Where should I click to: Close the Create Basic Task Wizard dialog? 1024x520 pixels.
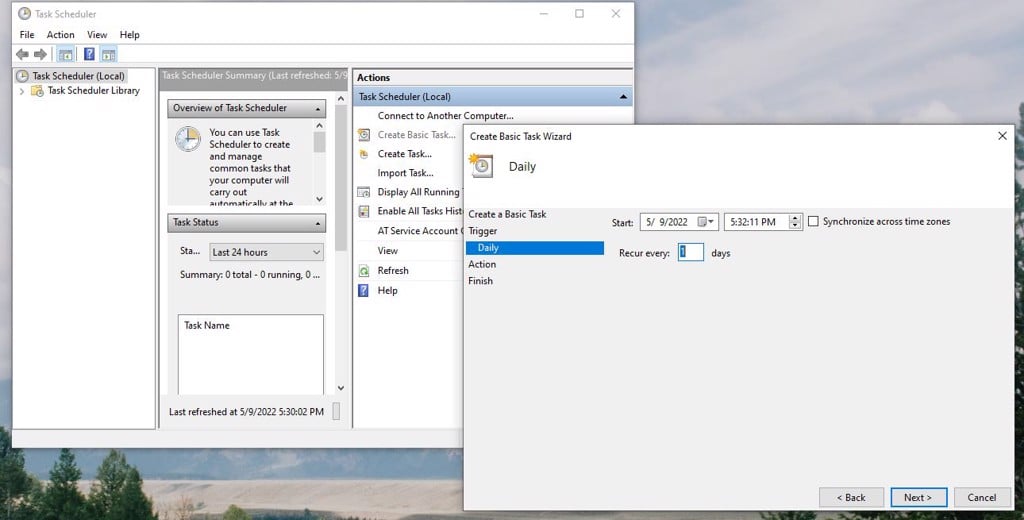point(1002,136)
